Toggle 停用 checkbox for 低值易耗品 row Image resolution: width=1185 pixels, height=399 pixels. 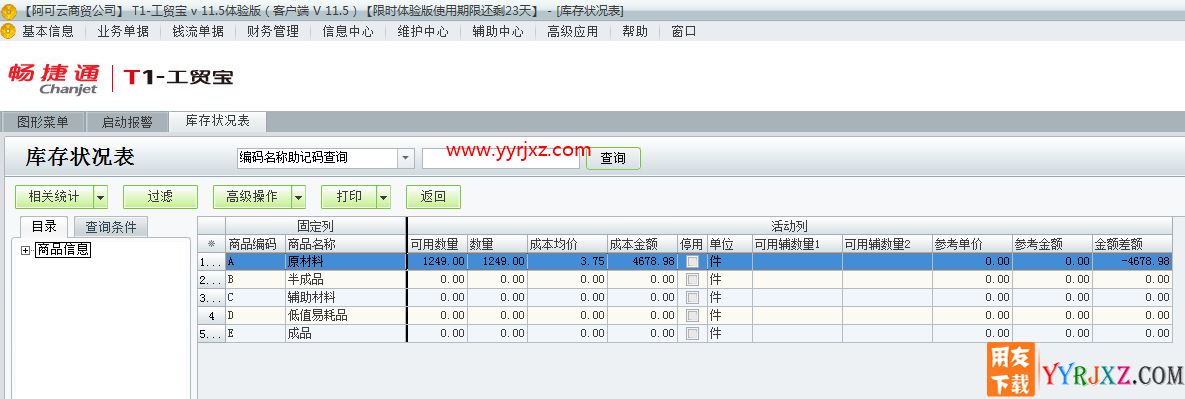point(692,315)
